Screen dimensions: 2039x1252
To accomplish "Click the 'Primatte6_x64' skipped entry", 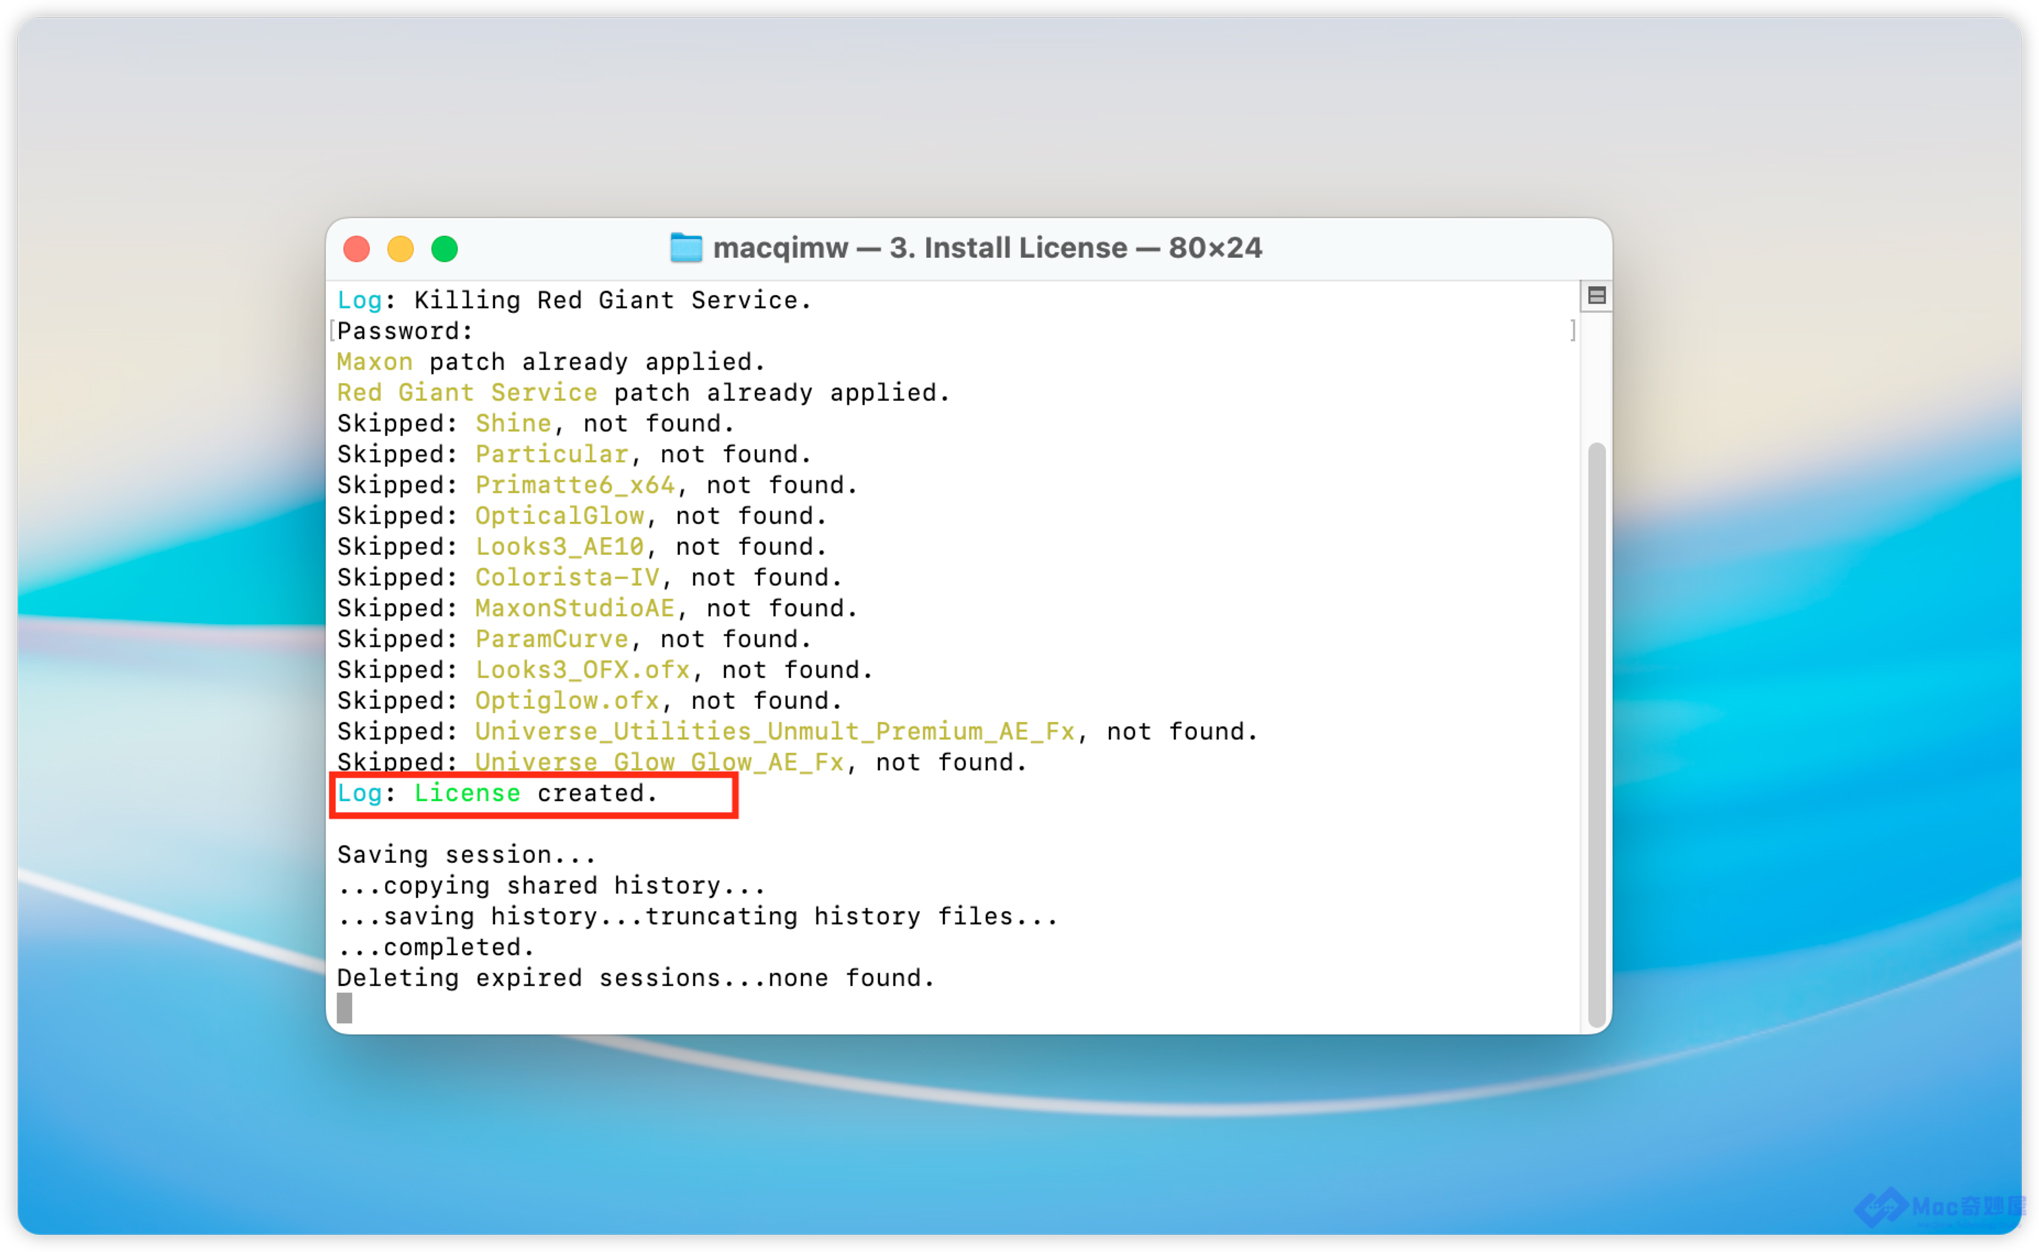I will coord(575,485).
